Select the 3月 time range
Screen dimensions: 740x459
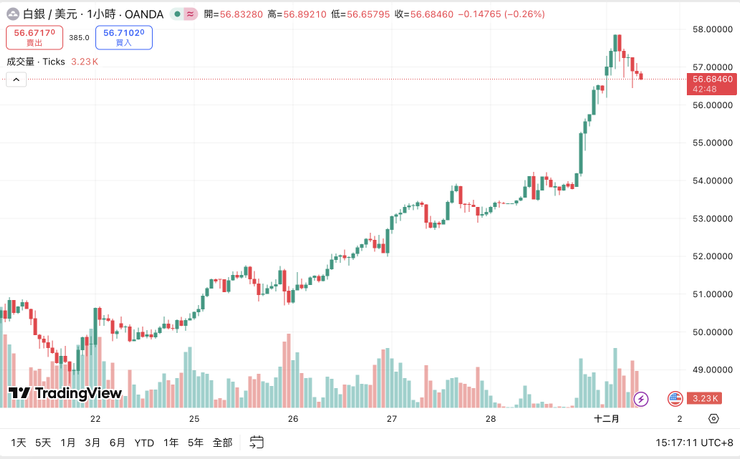pyautogui.click(x=92, y=442)
